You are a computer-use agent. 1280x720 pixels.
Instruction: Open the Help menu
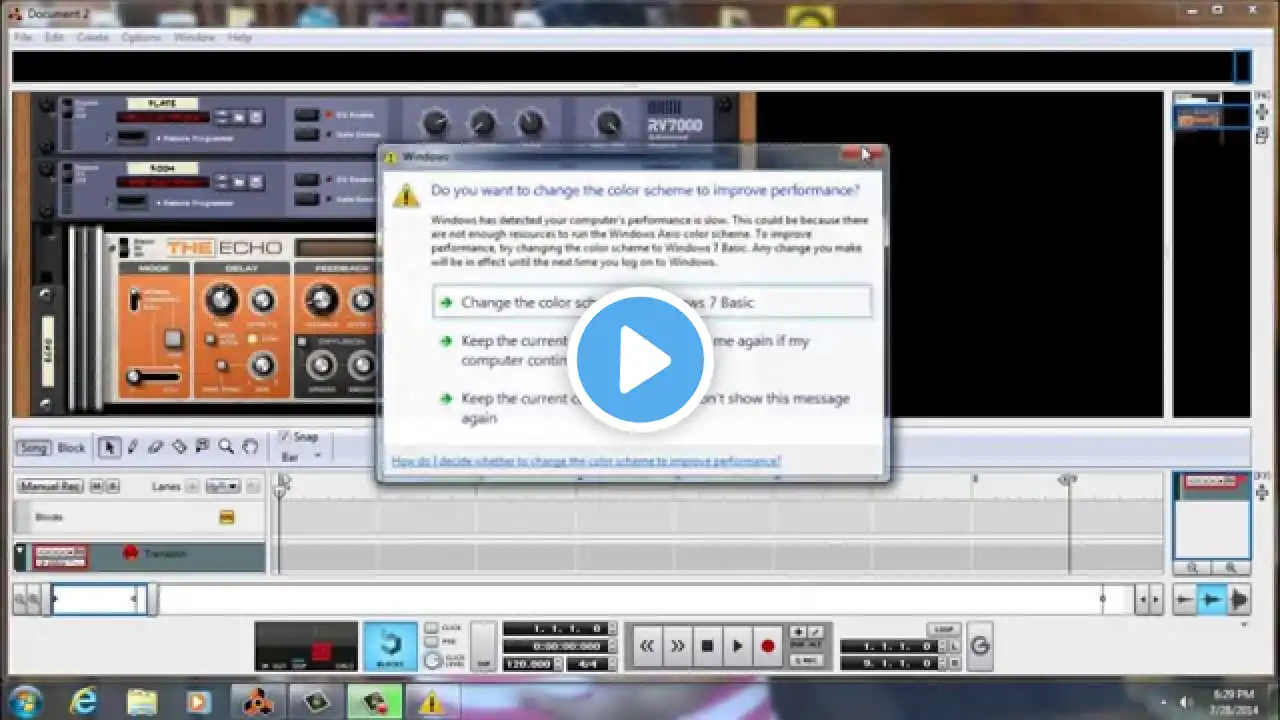point(239,37)
